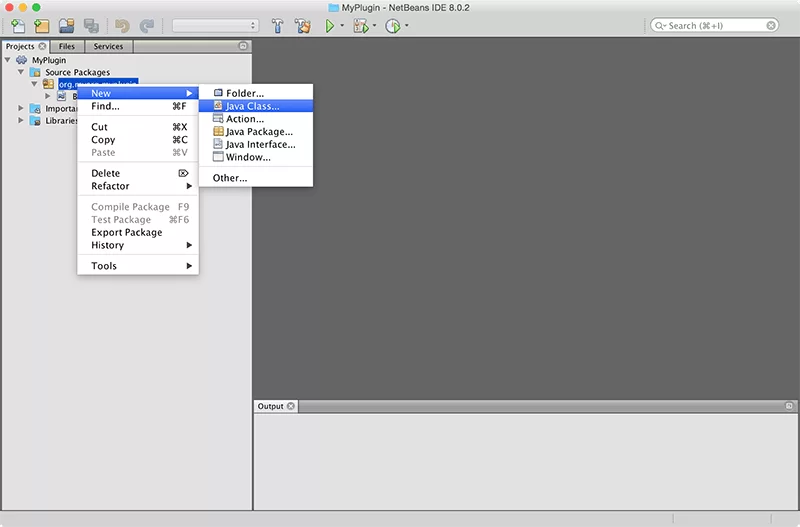This screenshot has height=527, width=800.
Task: Close the Output tab
Action: tap(291, 406)
